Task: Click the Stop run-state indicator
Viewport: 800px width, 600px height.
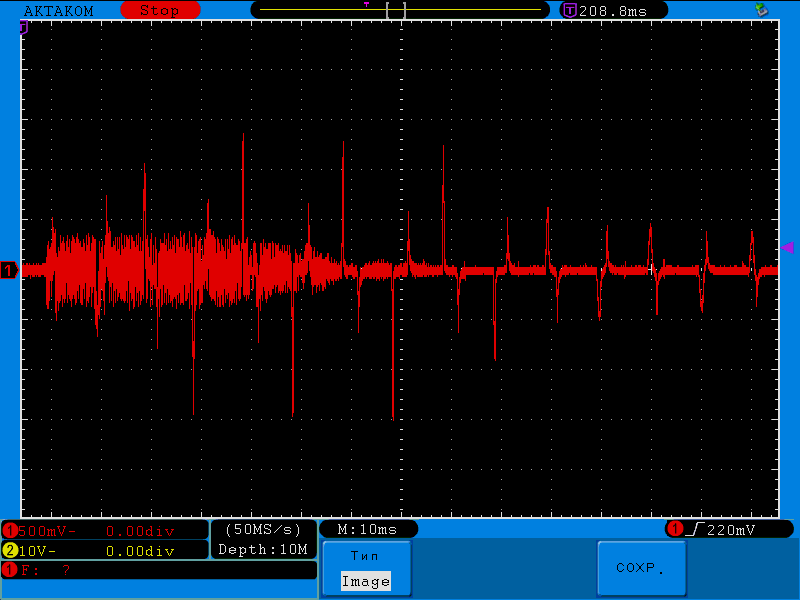Action: coord(160,10)
